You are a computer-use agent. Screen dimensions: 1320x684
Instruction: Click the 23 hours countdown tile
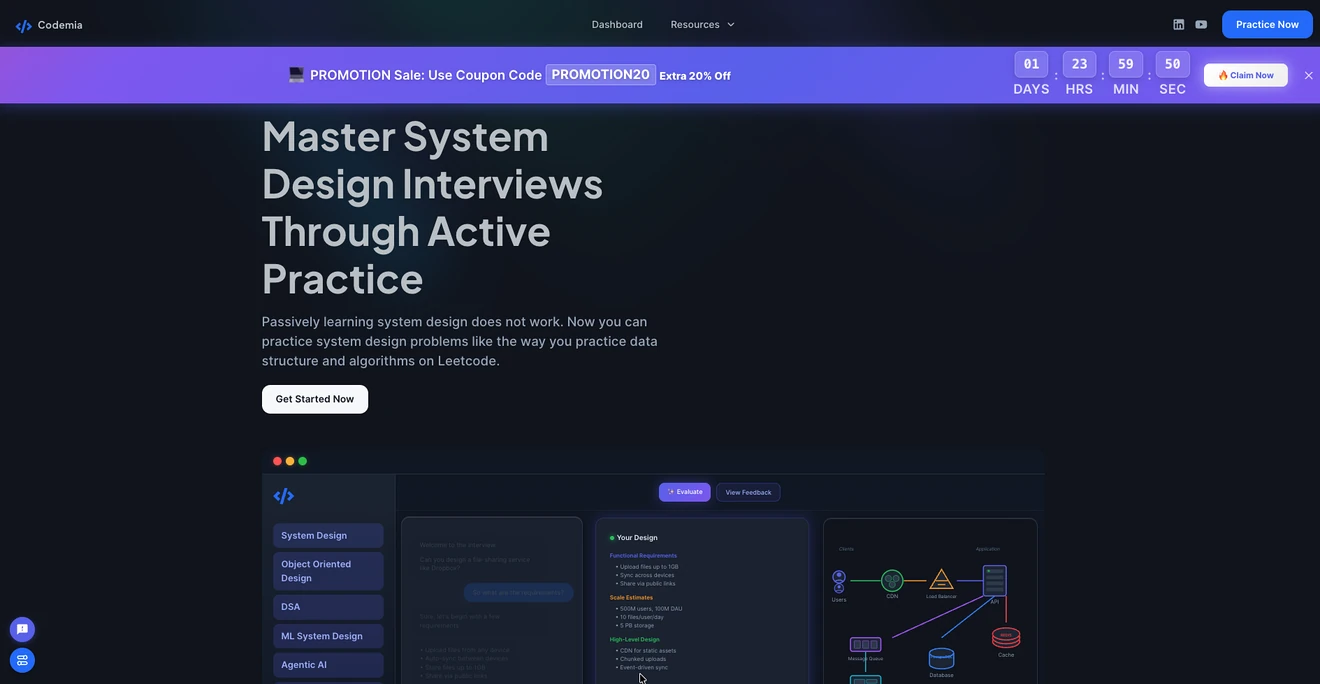tap(1079, 64)
